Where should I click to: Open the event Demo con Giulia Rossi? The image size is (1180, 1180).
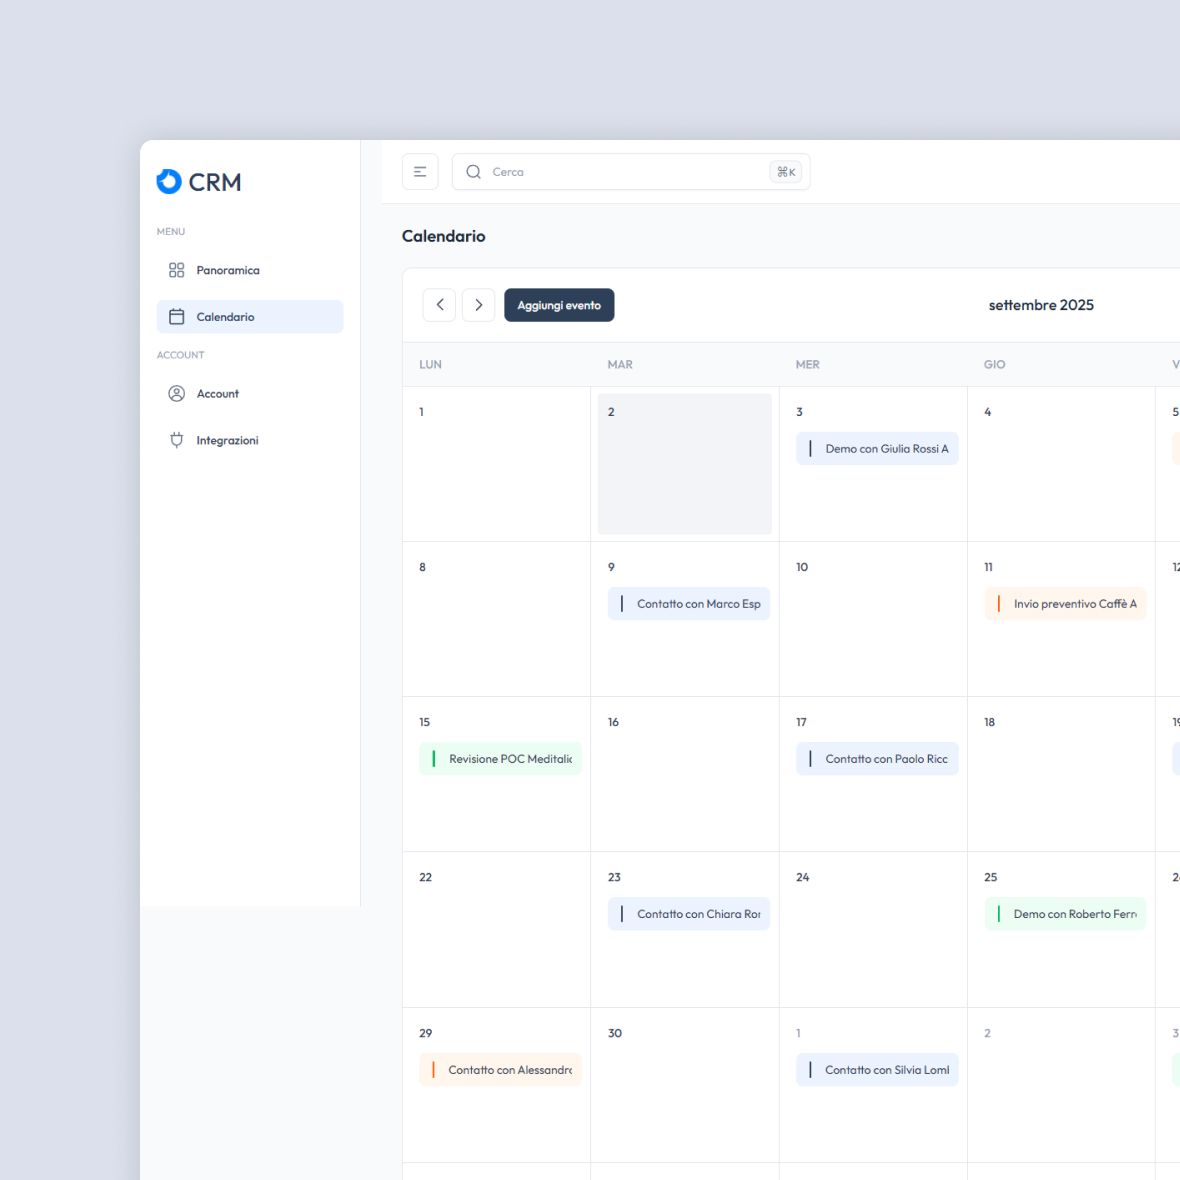pyautogui.click(x=877, y=448)
